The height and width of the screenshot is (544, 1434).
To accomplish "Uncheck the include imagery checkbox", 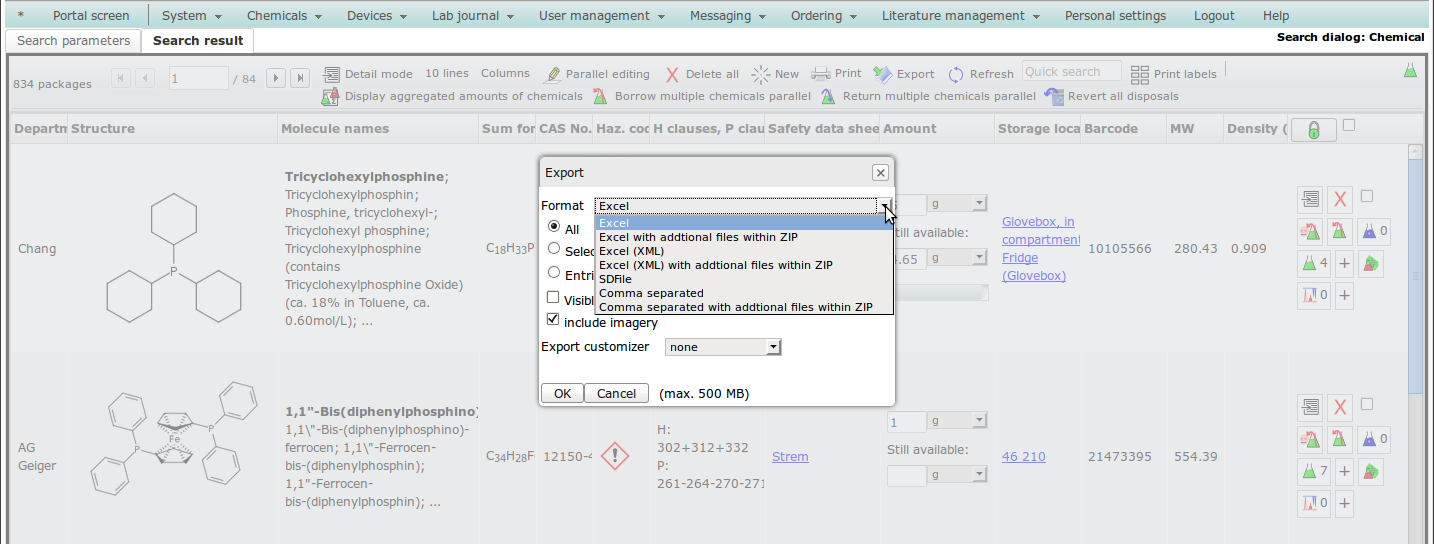I will point(553,321).
